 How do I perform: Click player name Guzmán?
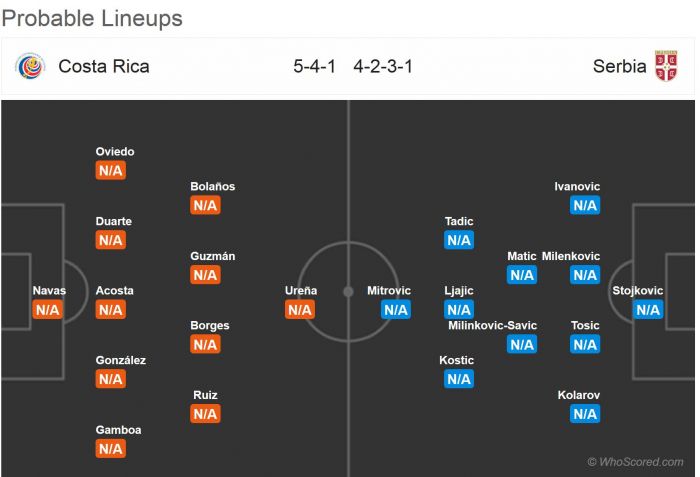[212, 256]
